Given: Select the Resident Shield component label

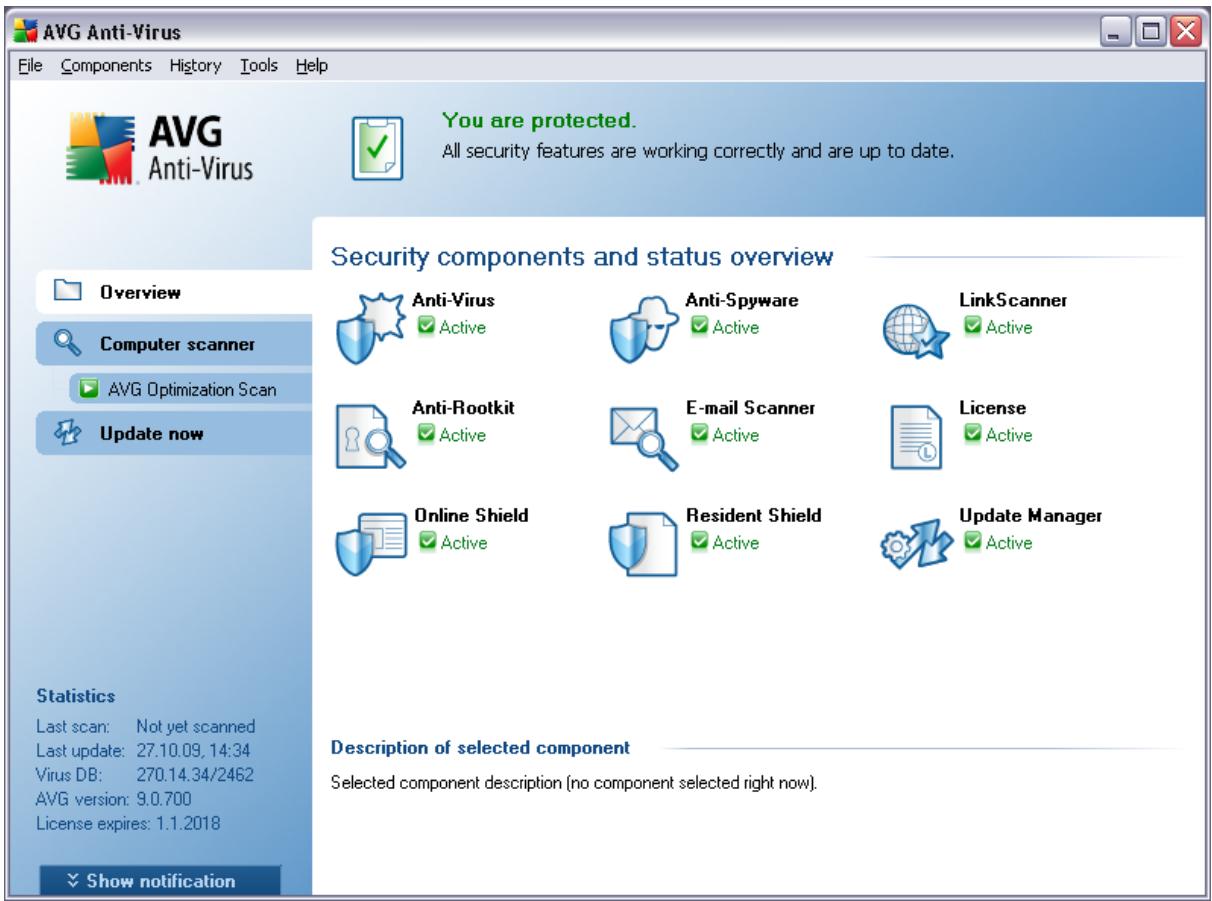Looking at the screenshot, I should pos(753,516).
